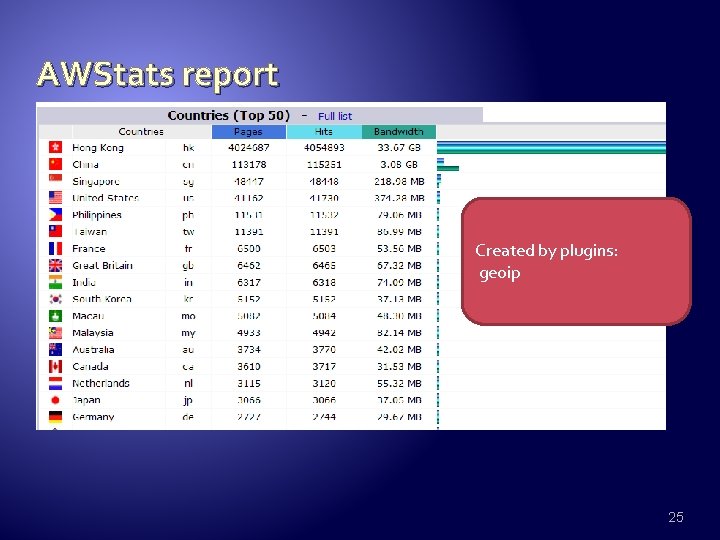Select the Malaysia country name
The image size is (720, 540).
(93, 333)
